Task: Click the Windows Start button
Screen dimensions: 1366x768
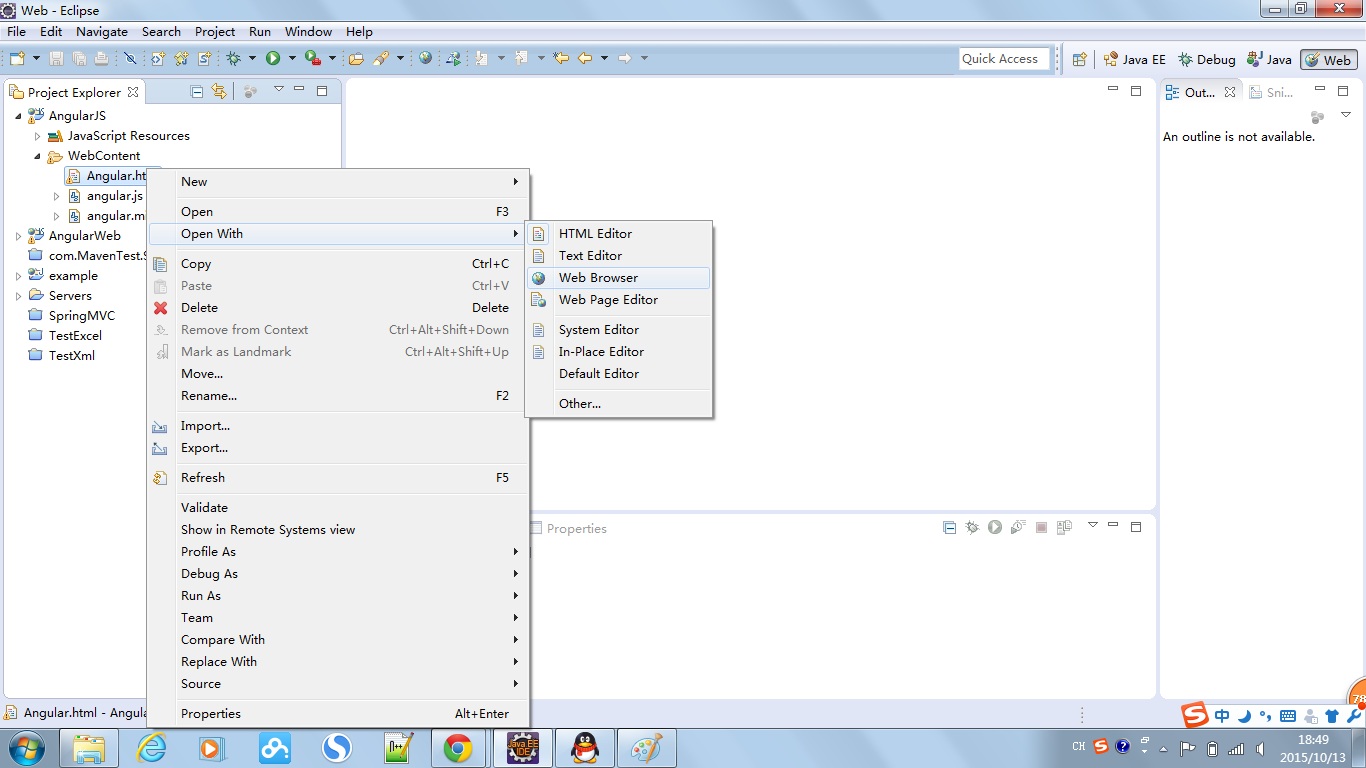Action: 25,748
